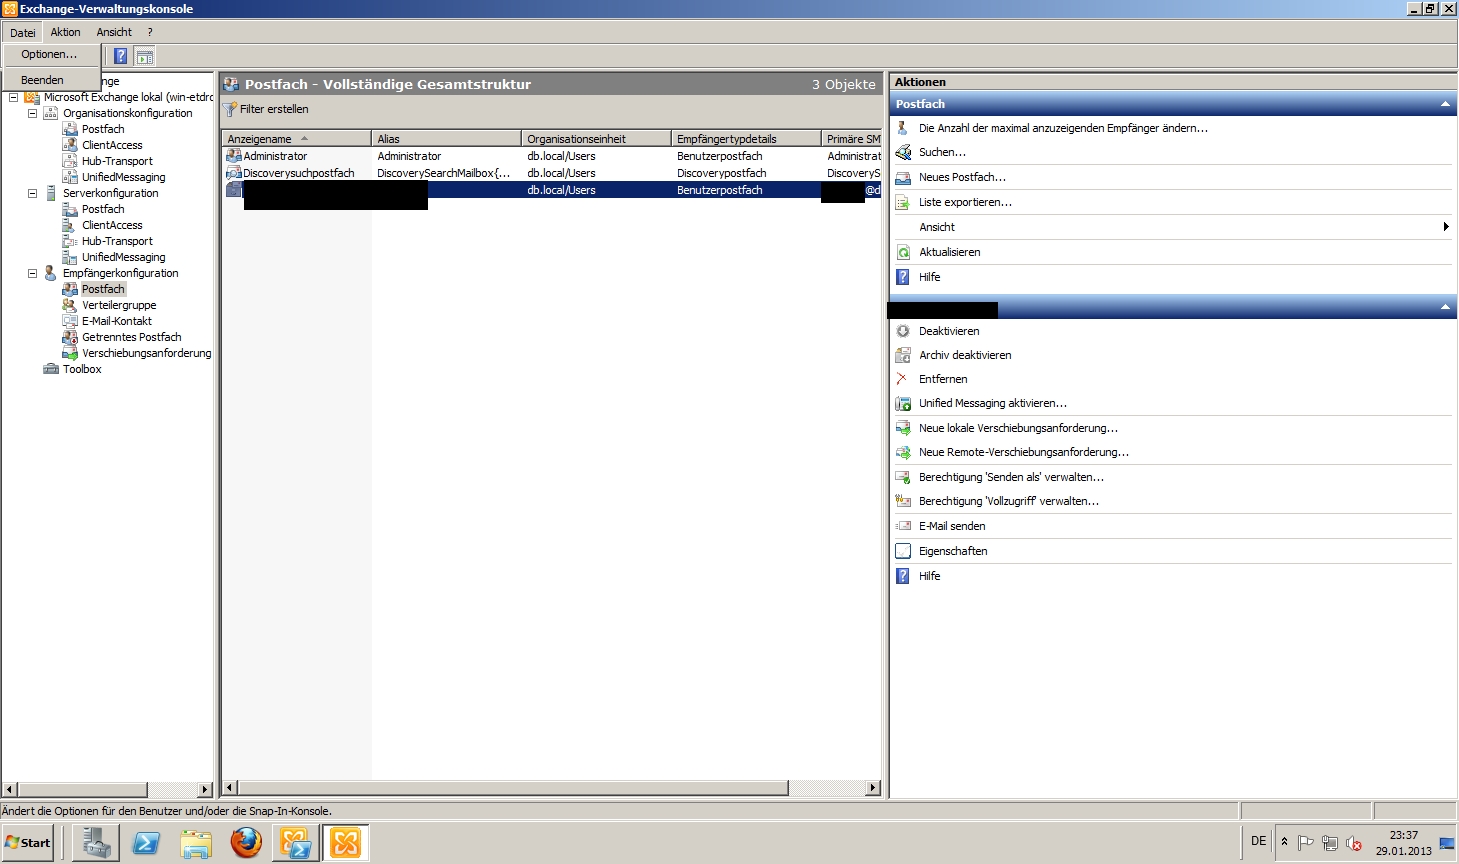This screenshot has height=864, width=1459.
Task: Collapse Serverkonfiguration tree node
Action: coord(32,193)
